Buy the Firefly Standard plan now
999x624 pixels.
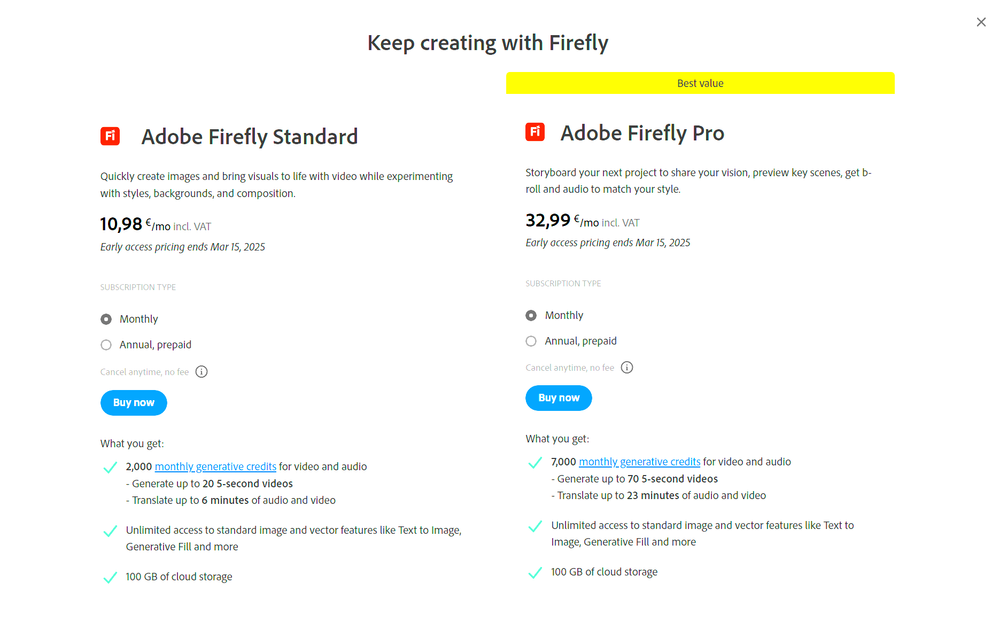(134, 402)
